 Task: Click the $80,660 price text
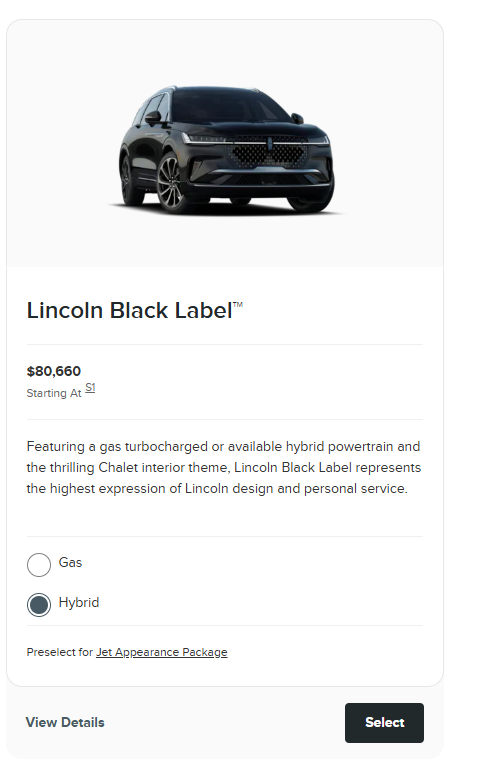tap(54, 371)
